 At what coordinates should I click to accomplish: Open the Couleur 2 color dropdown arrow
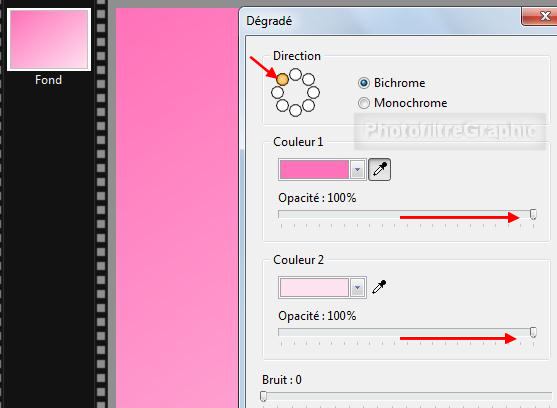pyautogui.click(x=357, y=287)
